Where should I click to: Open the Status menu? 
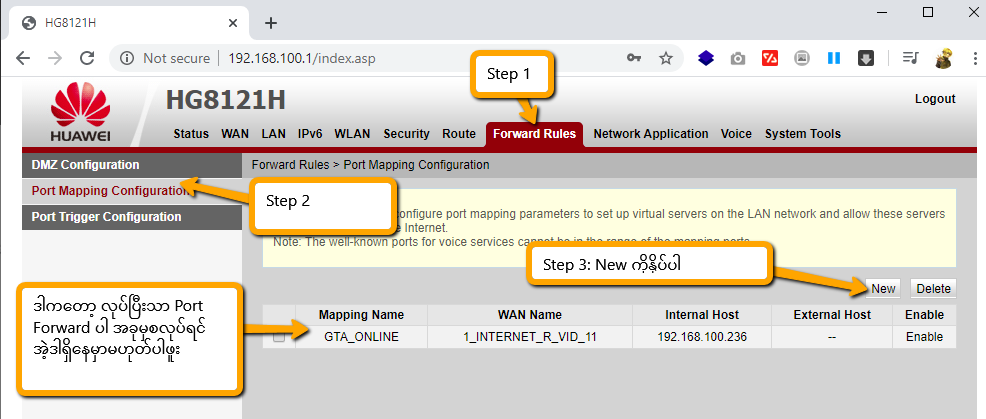(191, 134)
